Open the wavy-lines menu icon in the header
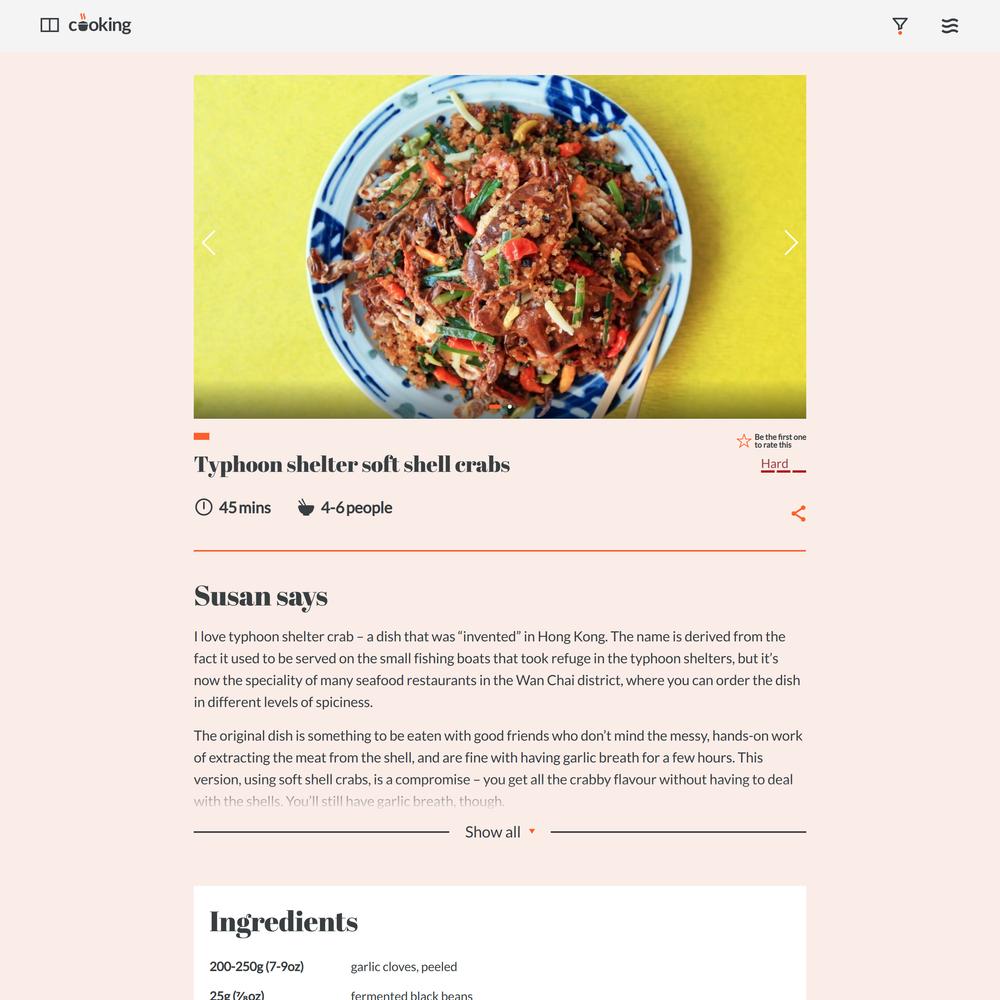 (950, 26)
